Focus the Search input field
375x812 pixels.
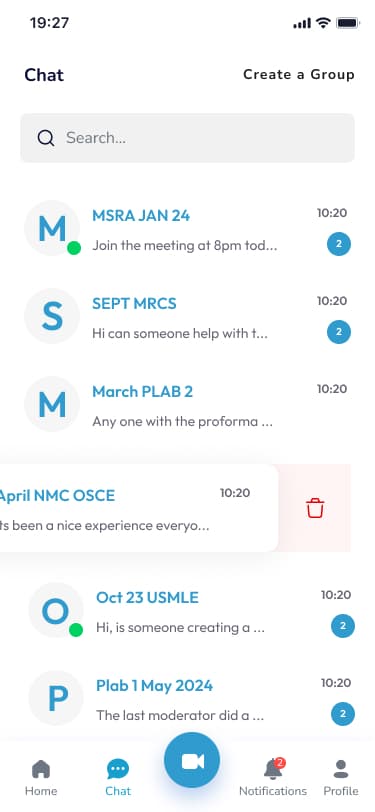click(188, 138)
